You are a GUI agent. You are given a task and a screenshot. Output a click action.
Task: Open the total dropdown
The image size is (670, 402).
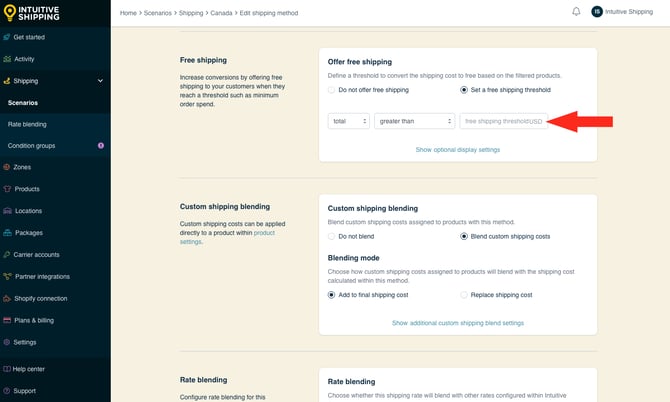click(x=349, y=121)
